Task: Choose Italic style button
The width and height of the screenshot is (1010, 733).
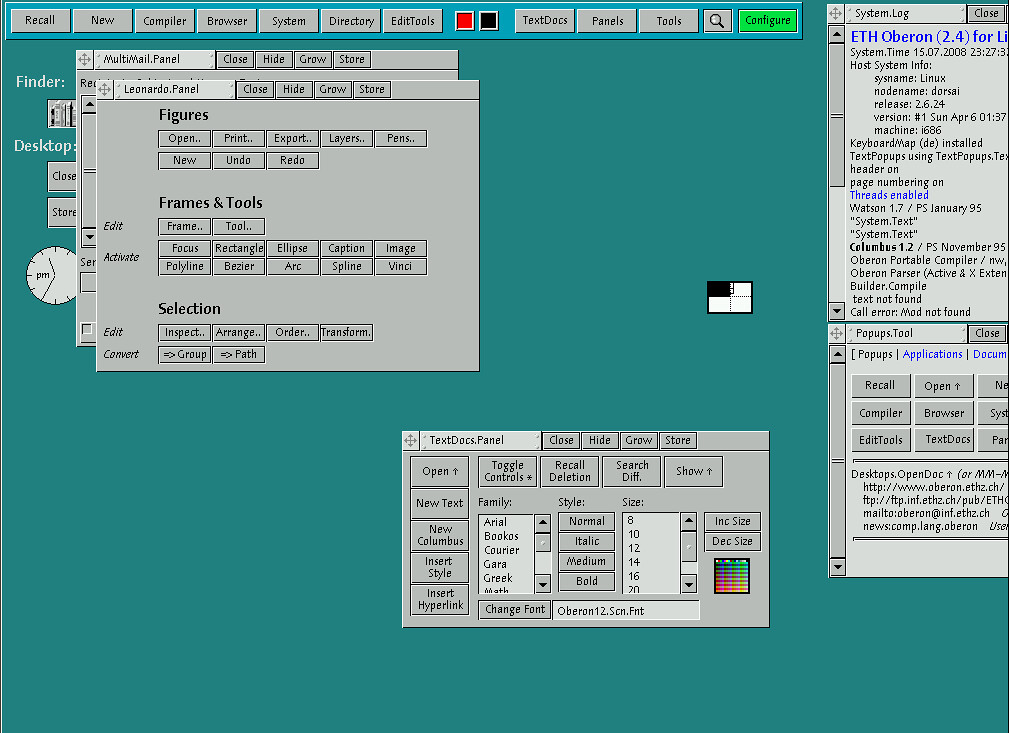Action: 587,541
